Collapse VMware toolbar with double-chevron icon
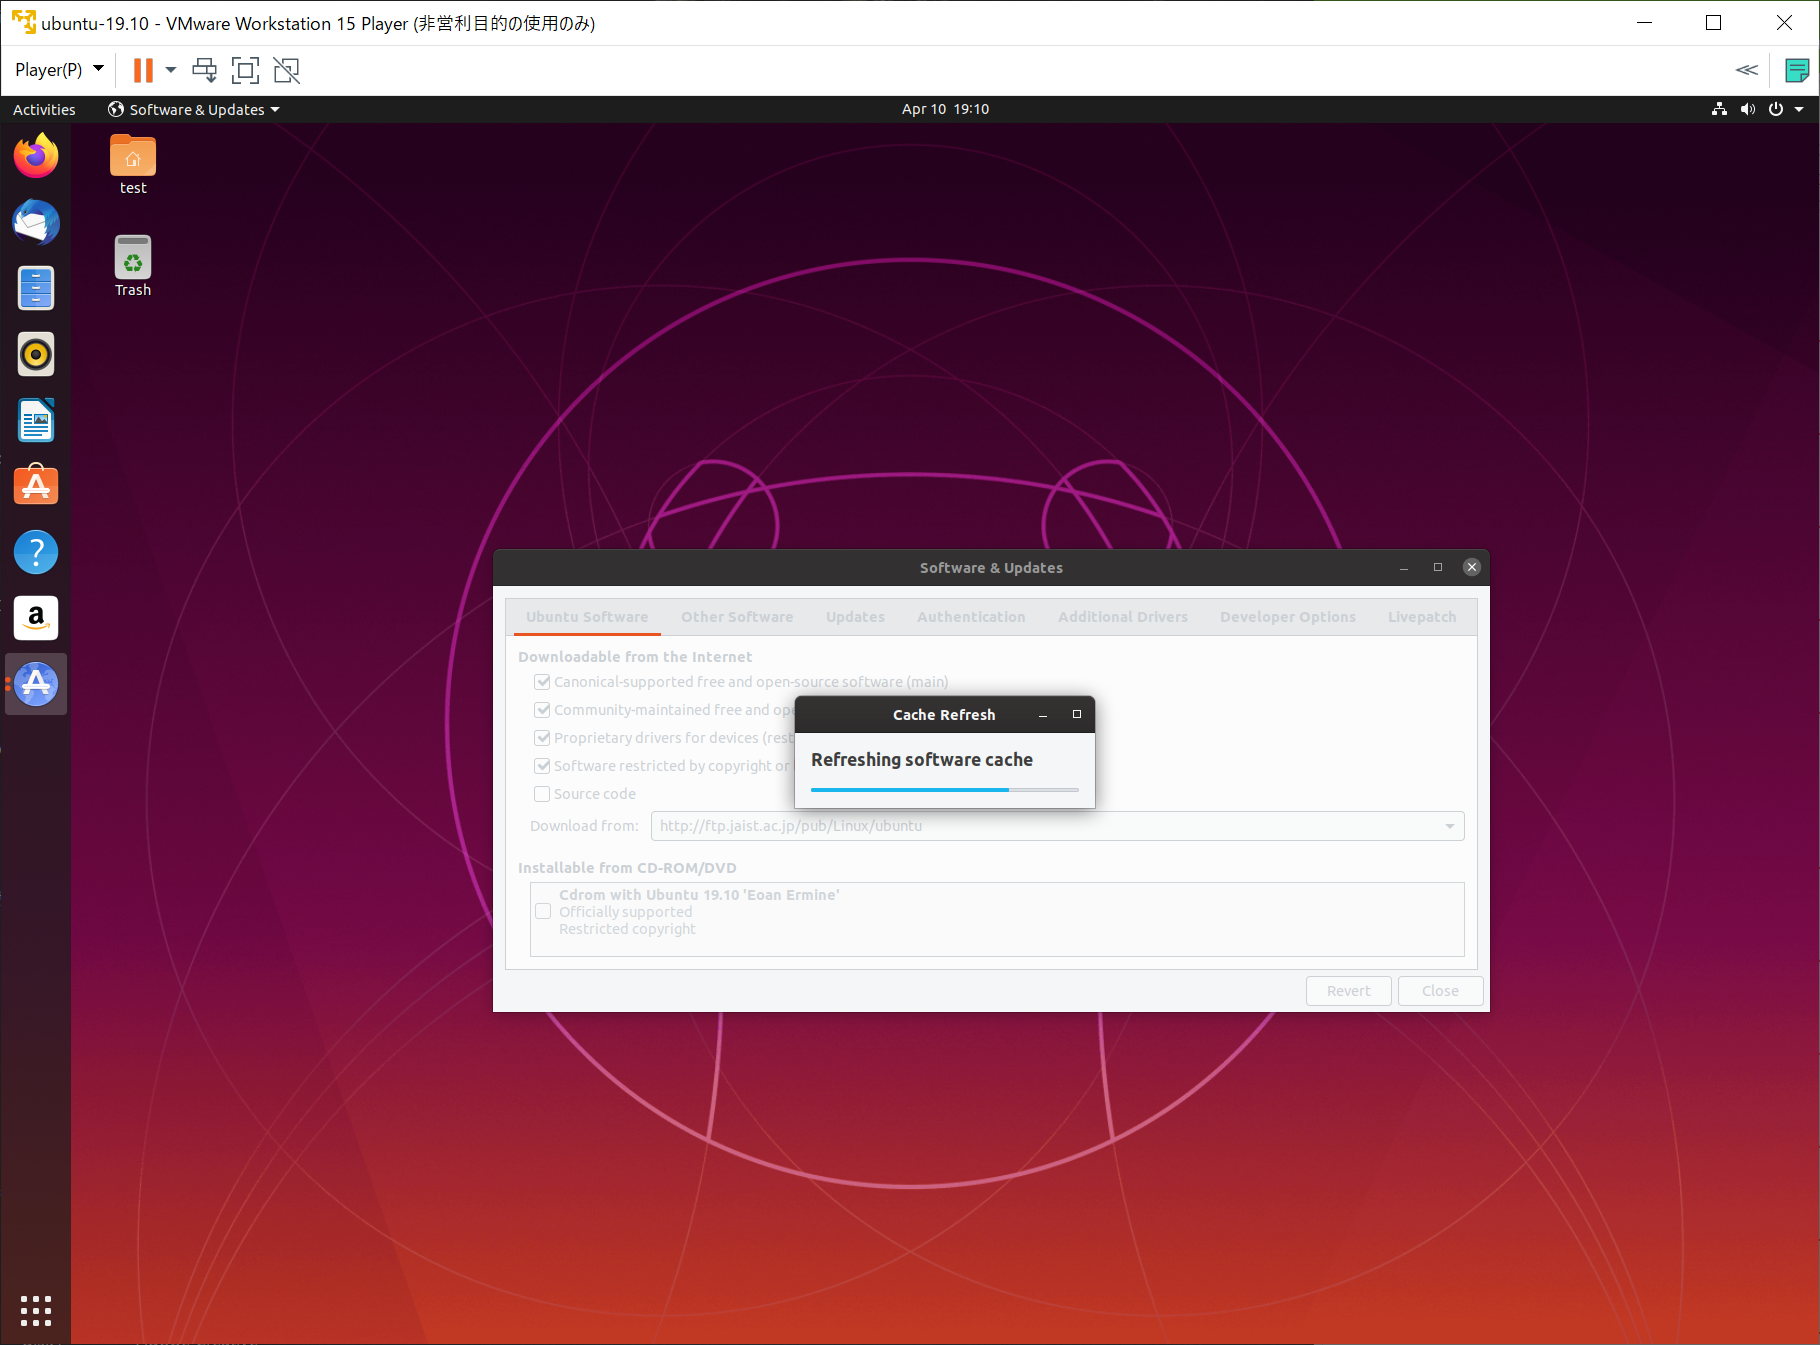 coord(1747,70)
